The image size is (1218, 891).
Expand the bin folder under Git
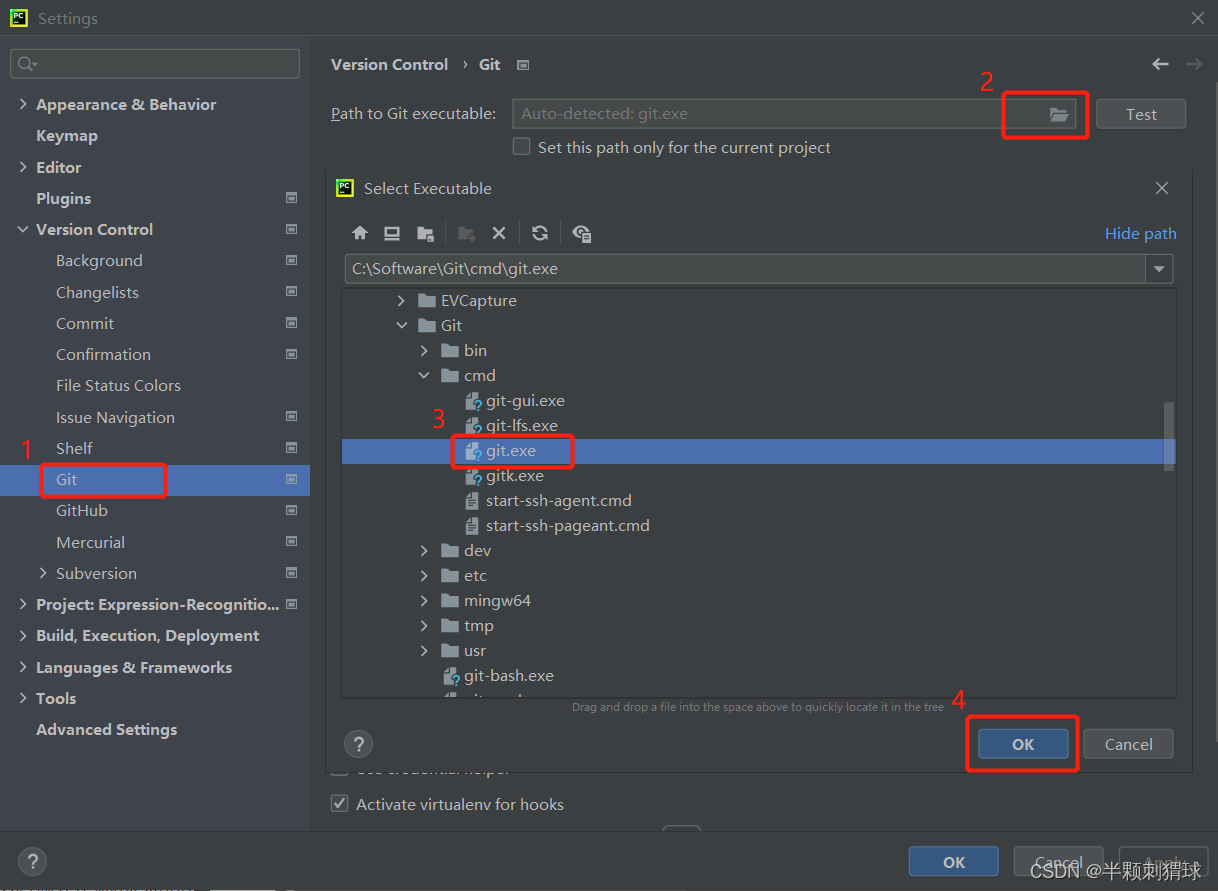pyautogui.click(x=424, y=350)
